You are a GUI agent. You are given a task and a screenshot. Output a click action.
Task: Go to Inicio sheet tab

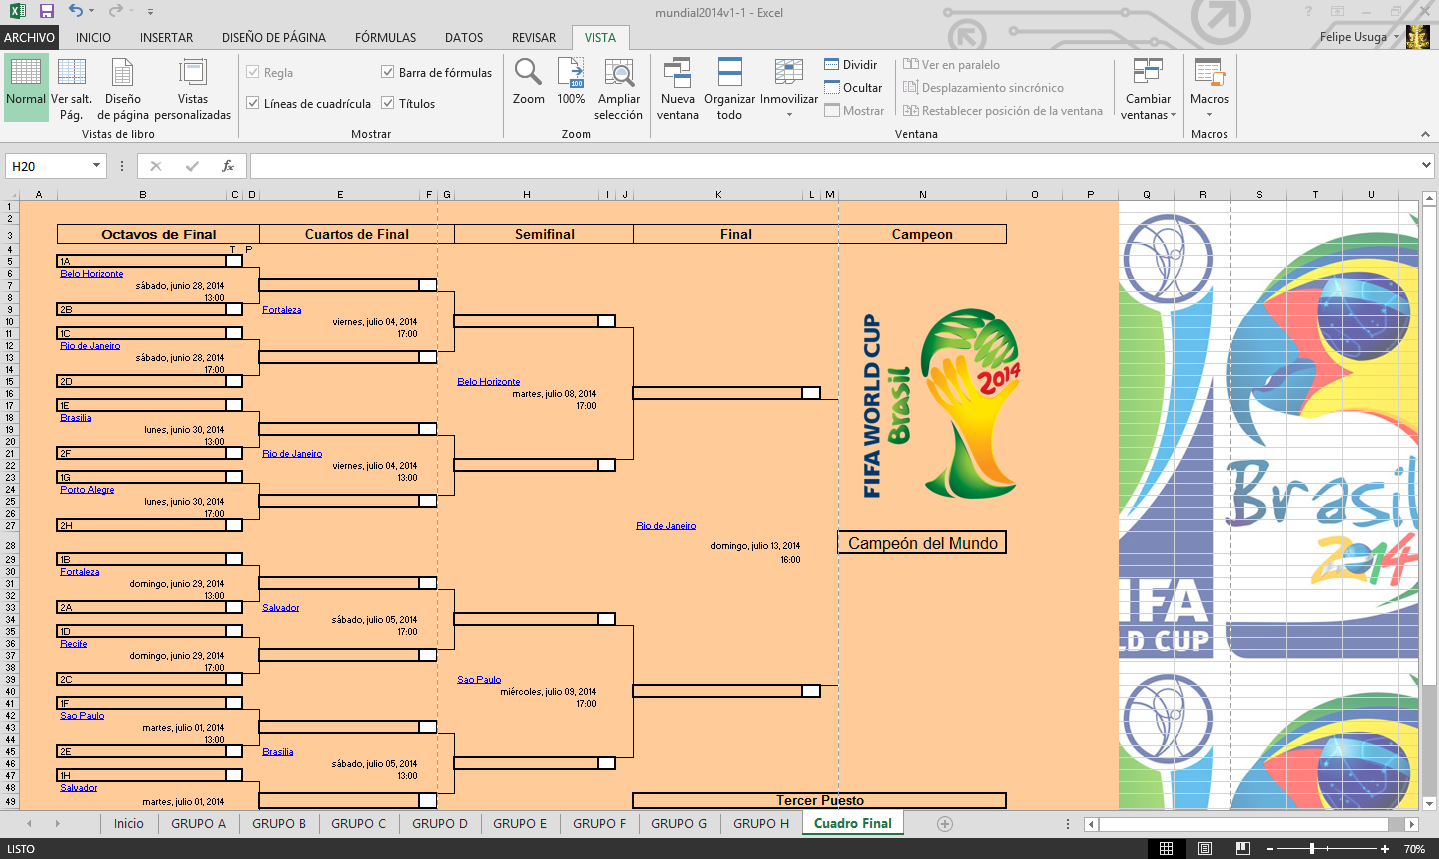tap(129, 823)
